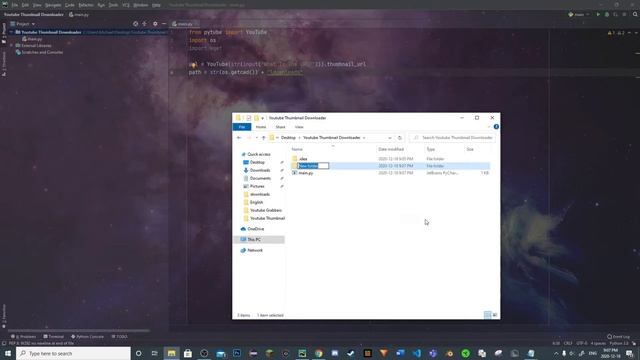The image size is (640, 360).
Task: Open the File menu in PyCharm
Action: pos(15,5)
